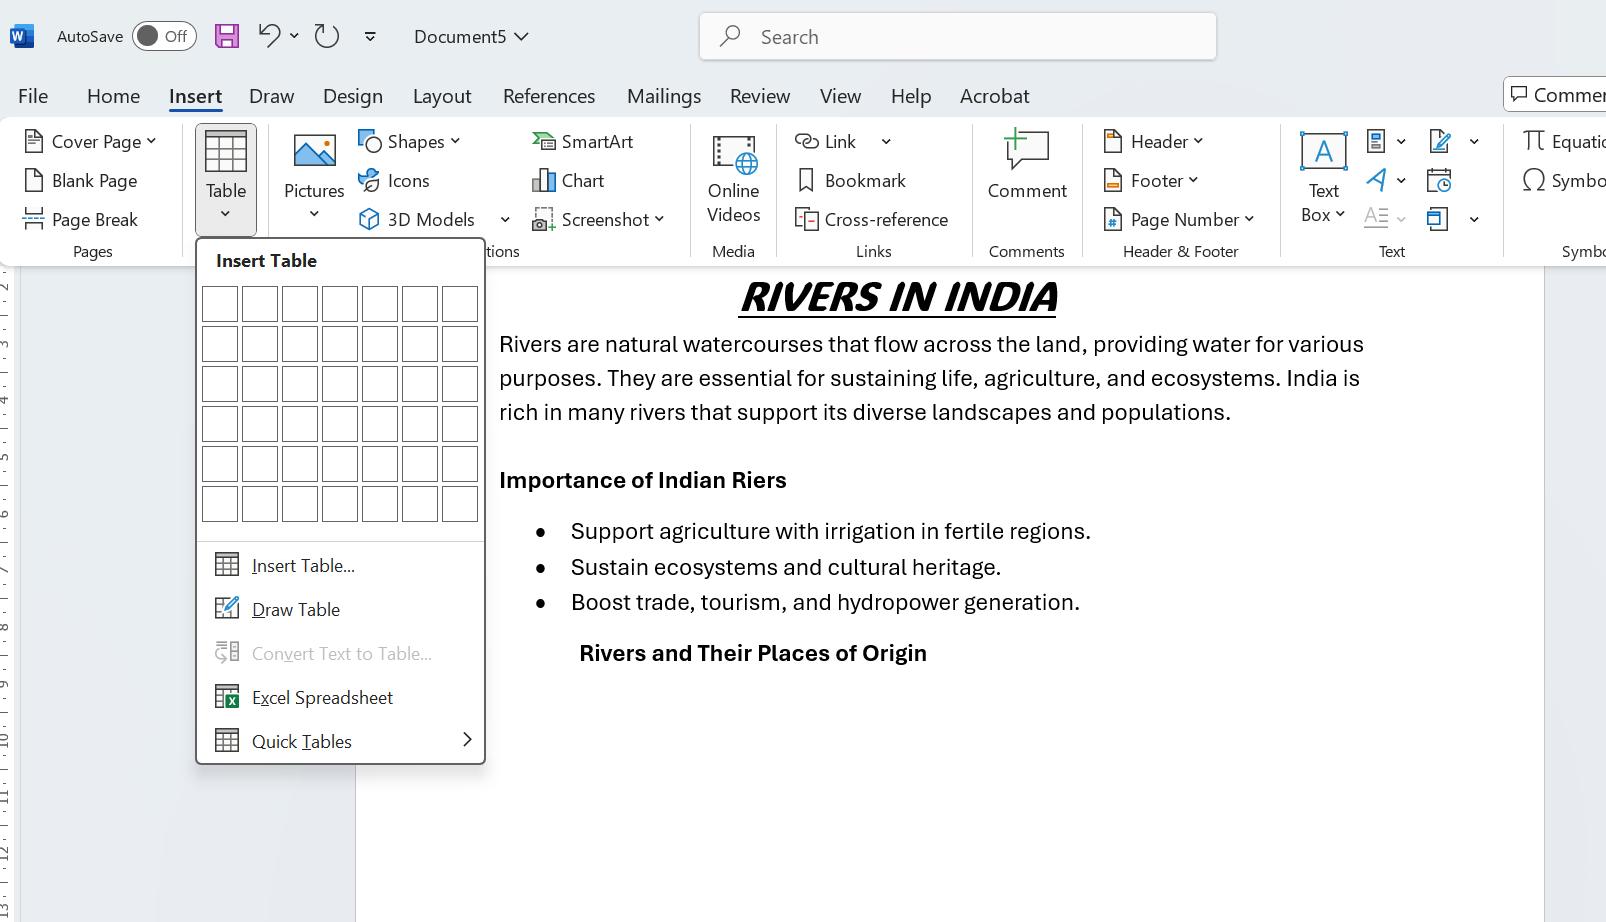Click the Icons button in Illustrations
This screenshot has height=922, width=1606.
pos(395,181)
